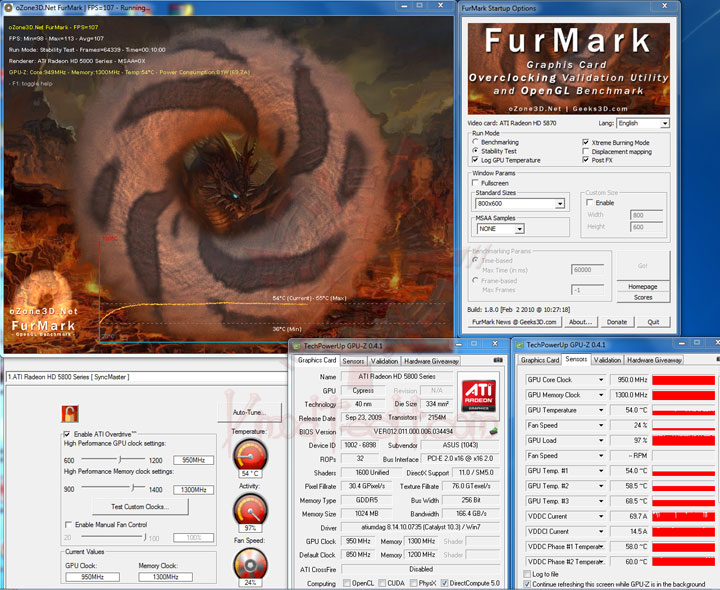Switch to Graphics Card tab in GPU-Z Sensors window
This screenshot has width=720, height=590.
point(540,360)
